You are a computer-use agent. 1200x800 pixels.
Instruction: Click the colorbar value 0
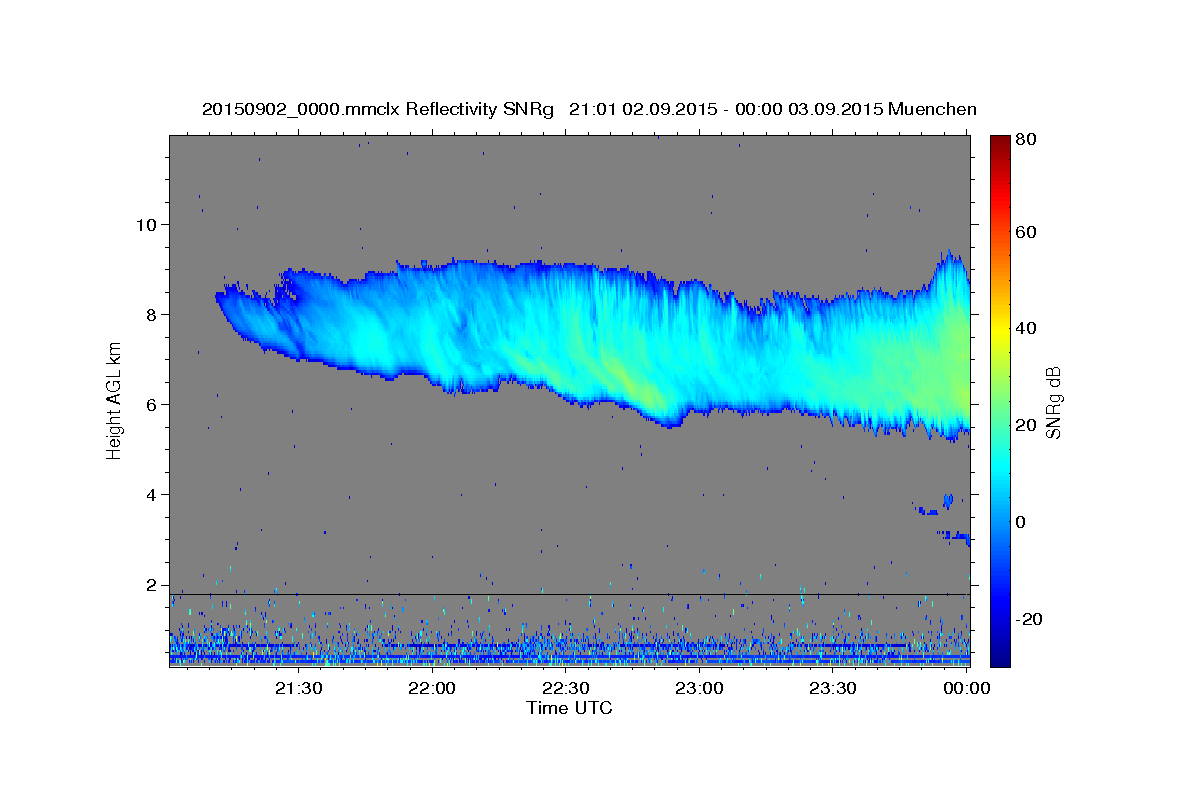pyautogui.click(x=1020, y=522)
